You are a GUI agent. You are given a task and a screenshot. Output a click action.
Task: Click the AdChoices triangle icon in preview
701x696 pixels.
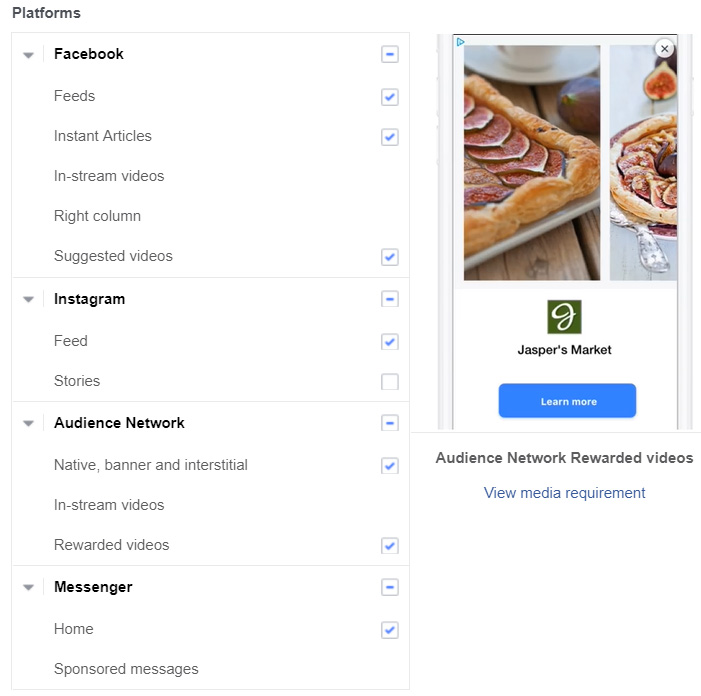(460, 42)
